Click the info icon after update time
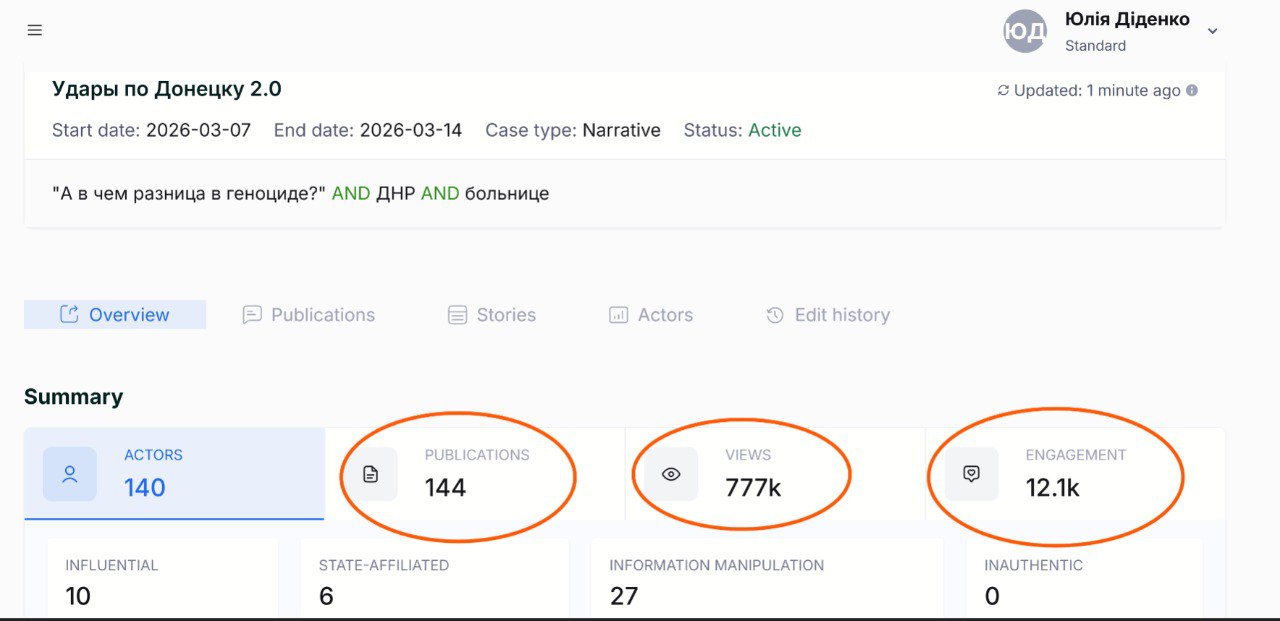This screenshot has height=621, width=1280. tap(1192, 91)
